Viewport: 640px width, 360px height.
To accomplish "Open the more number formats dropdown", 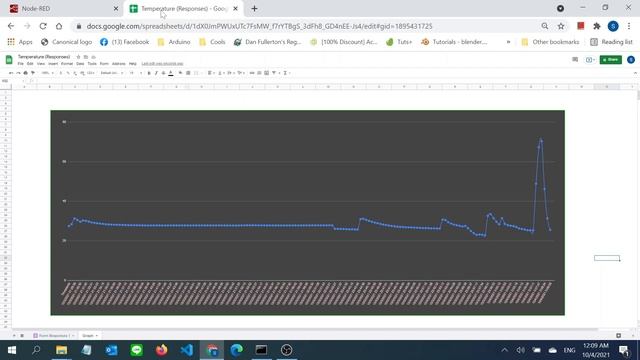I will pos(91,73).
